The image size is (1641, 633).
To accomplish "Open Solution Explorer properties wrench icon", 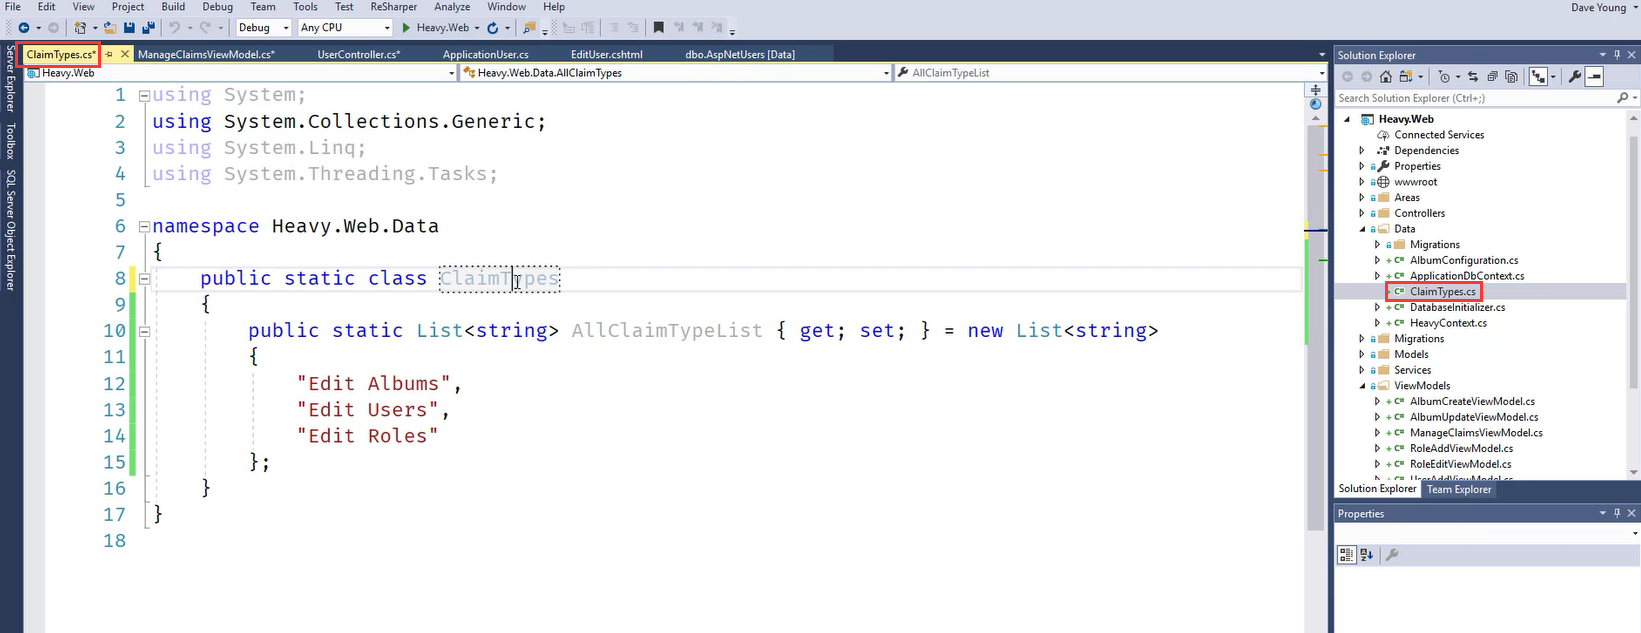I will (1575, 77).
